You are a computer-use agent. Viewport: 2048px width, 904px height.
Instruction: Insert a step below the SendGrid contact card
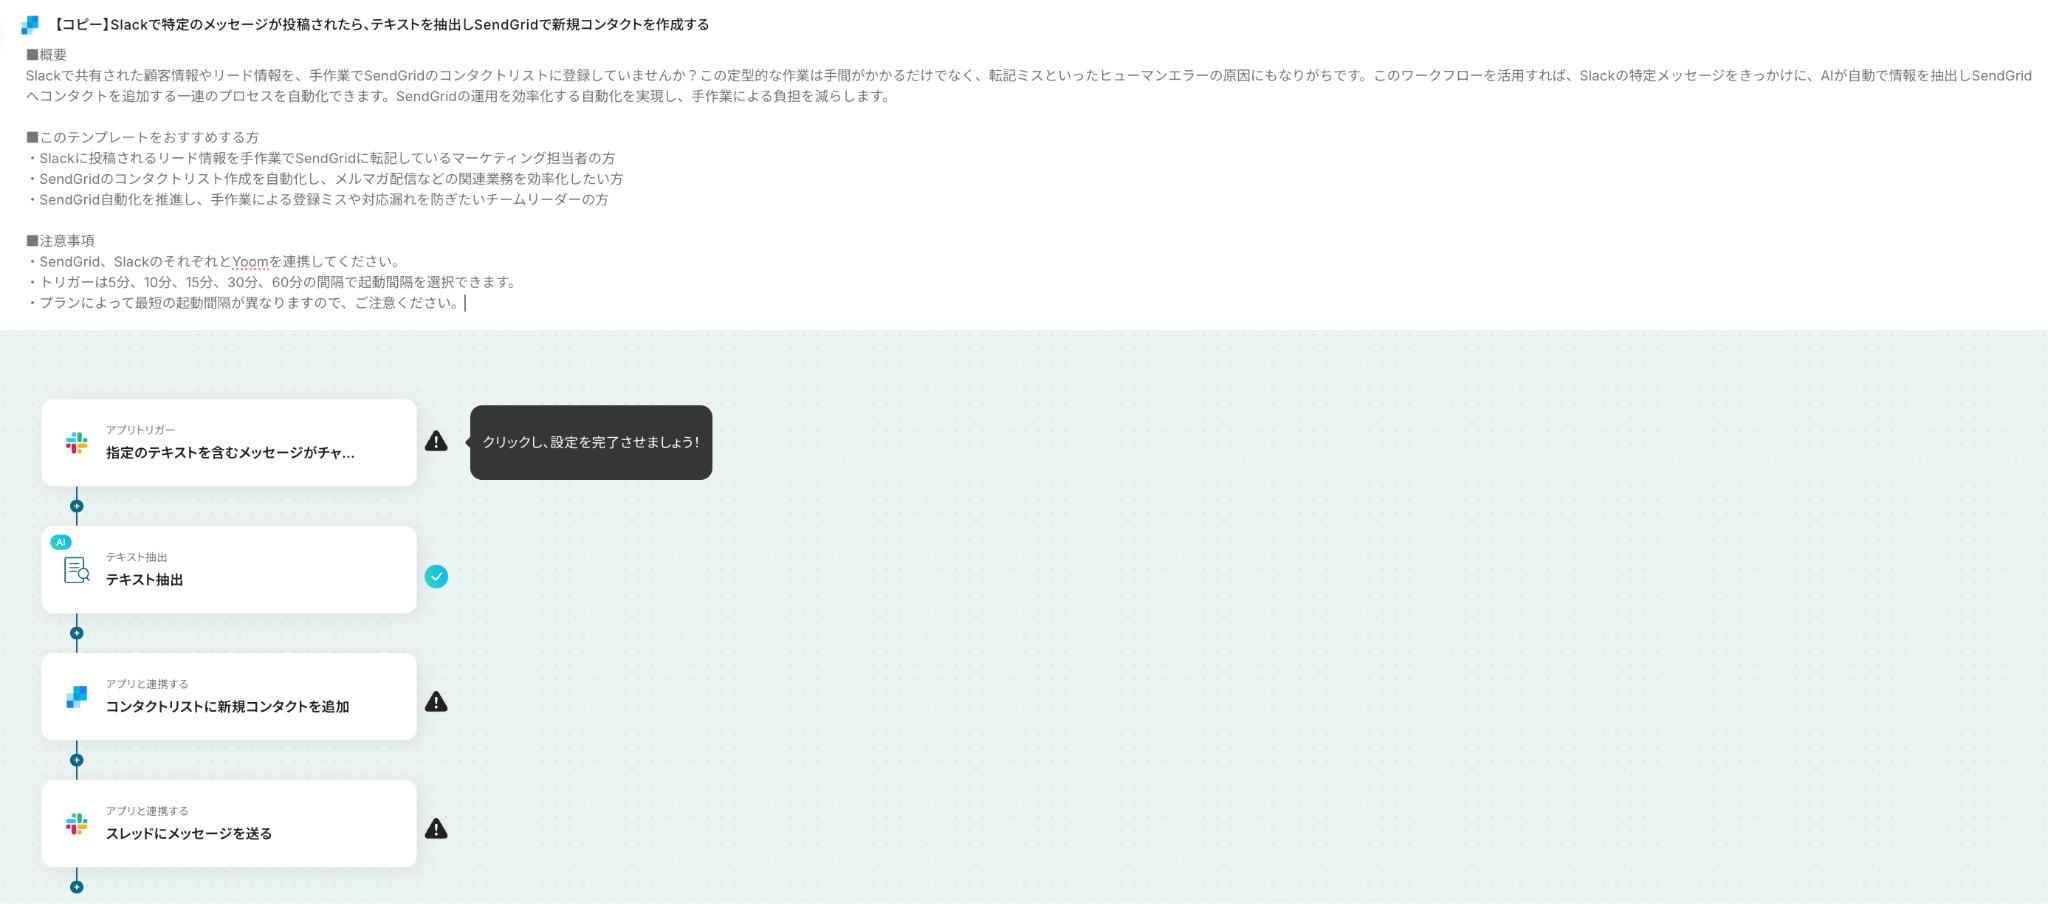coord(77,760)
